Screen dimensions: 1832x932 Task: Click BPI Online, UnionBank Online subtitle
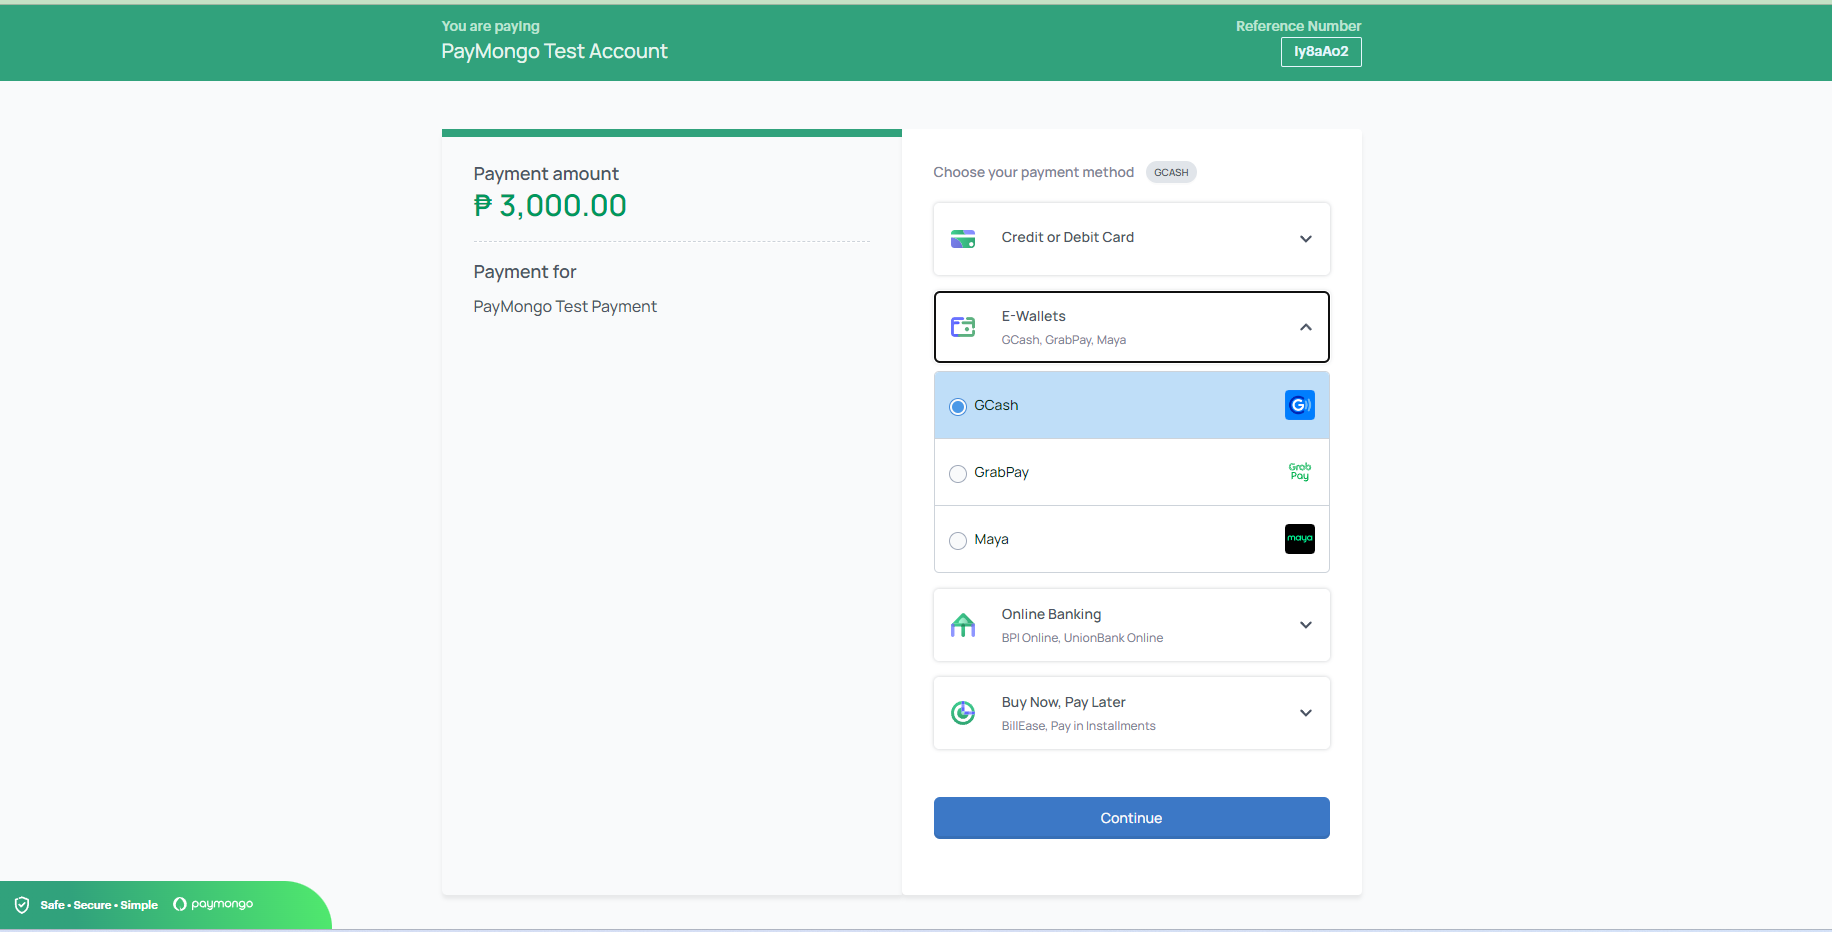[1082, 638]
